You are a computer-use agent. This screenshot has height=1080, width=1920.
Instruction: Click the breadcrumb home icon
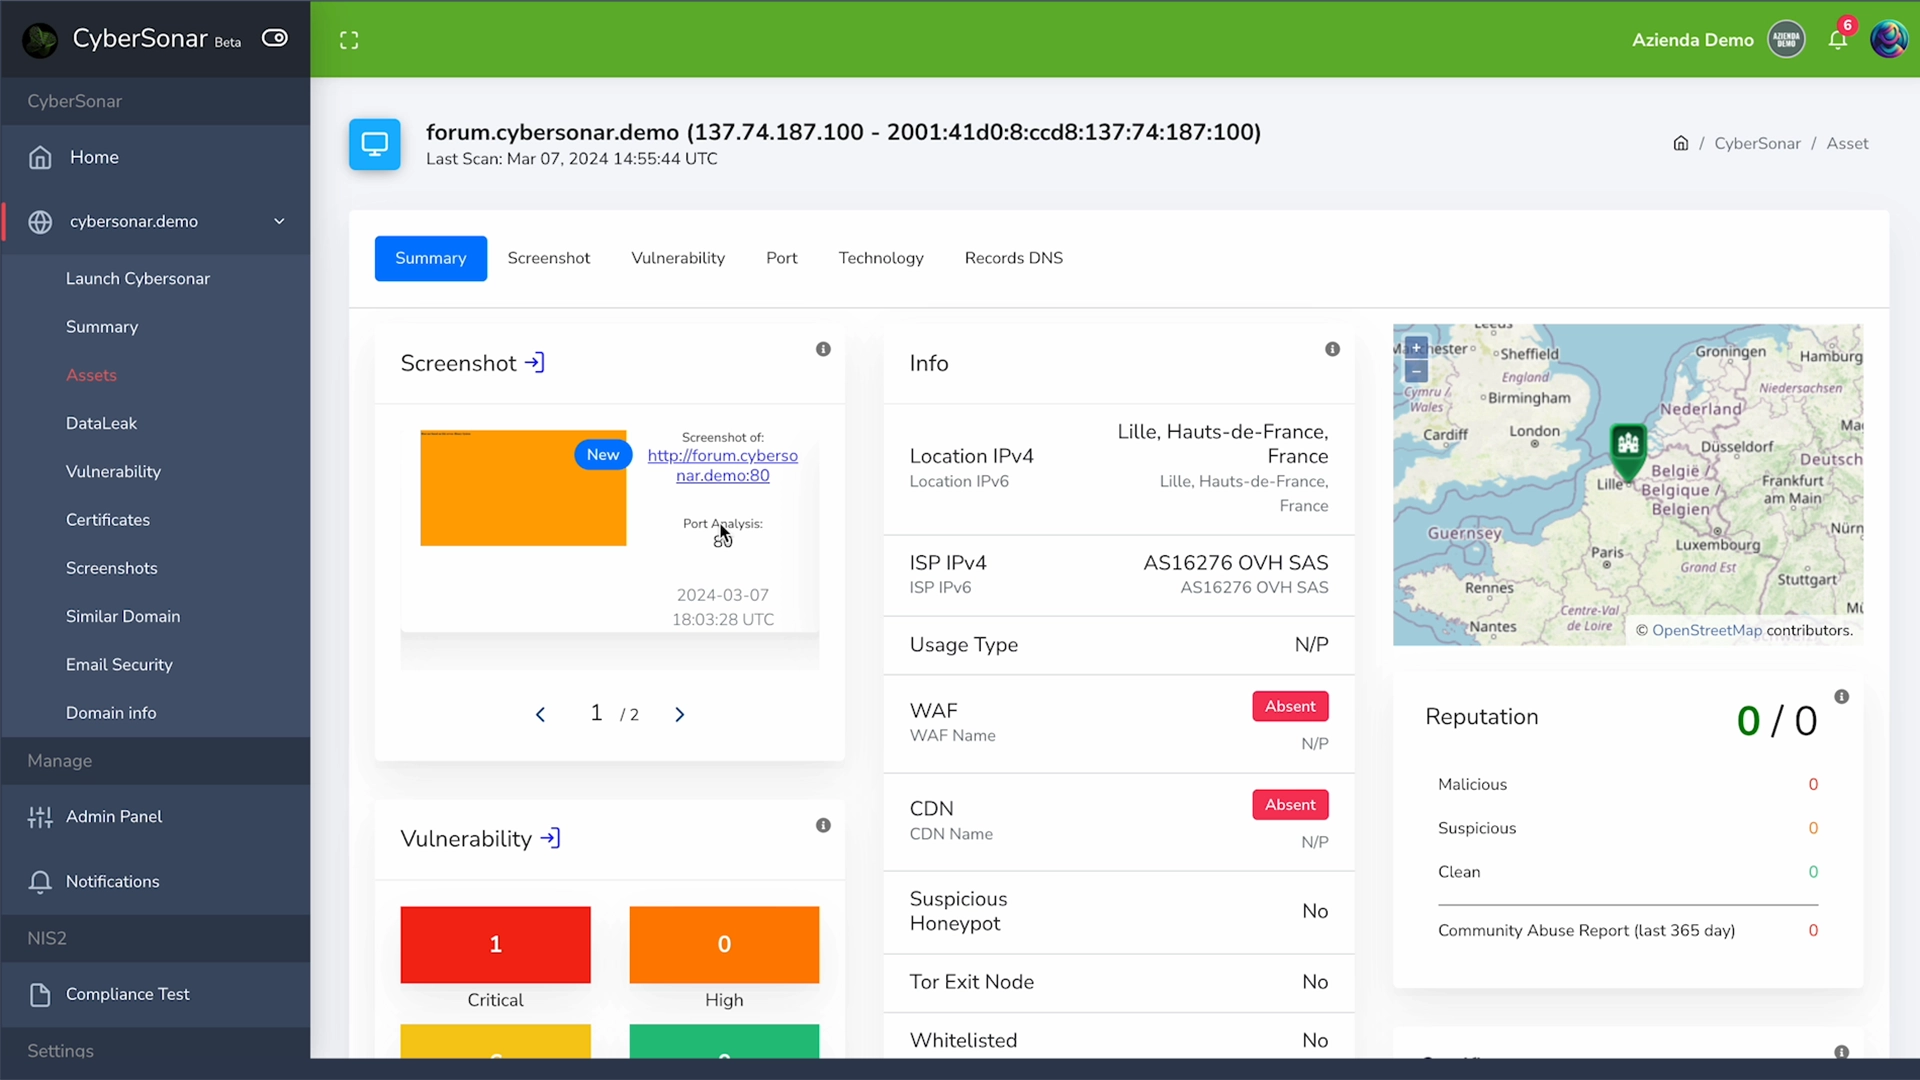1681,143
